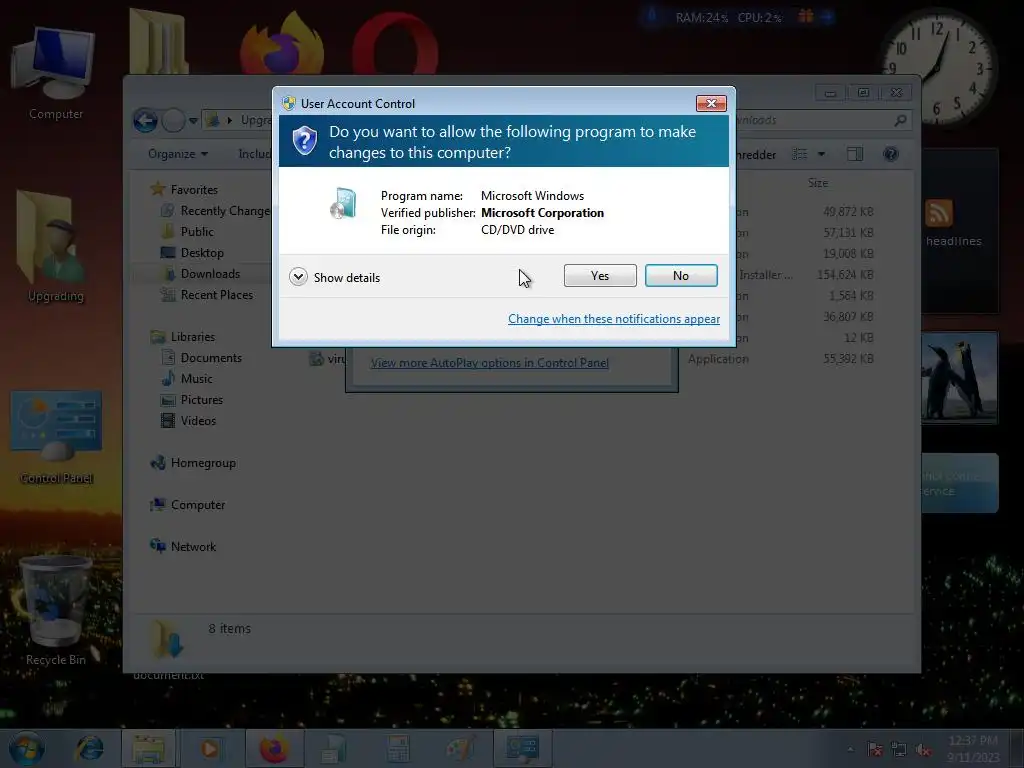Launch Internet Explorer from taskbar
The height and width of the screenshot is (768, 1024).
[89, 748]
